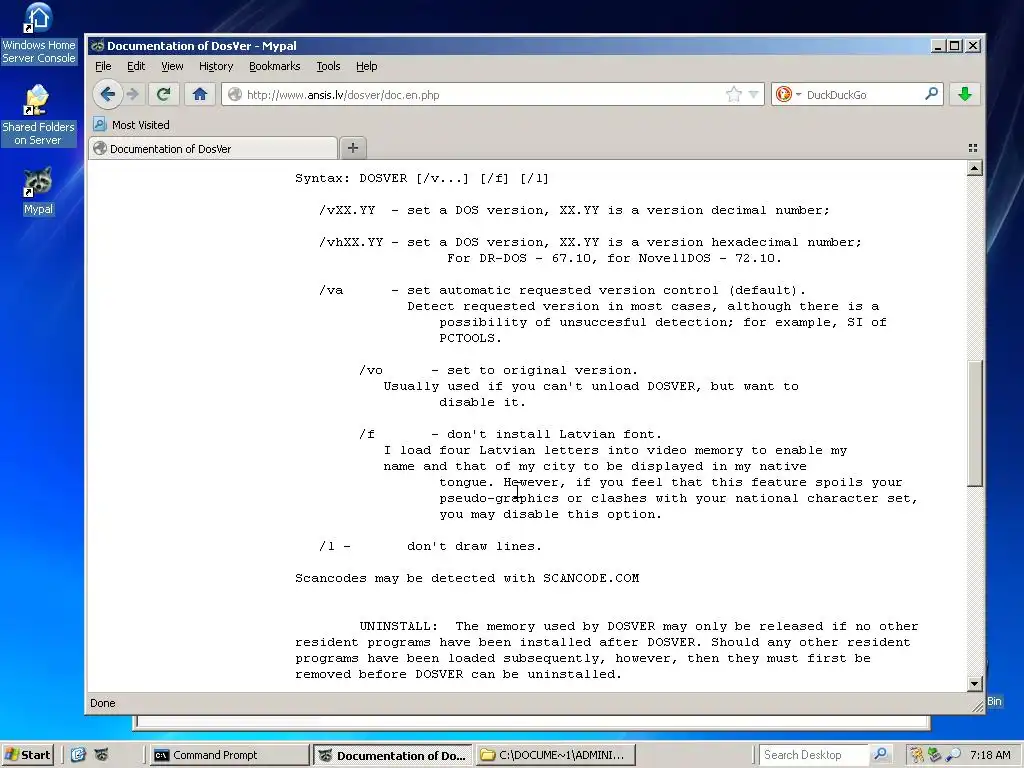Open the DuckDuckGo search engine selector
1024x768 pixels.
[x=788, y=95]
